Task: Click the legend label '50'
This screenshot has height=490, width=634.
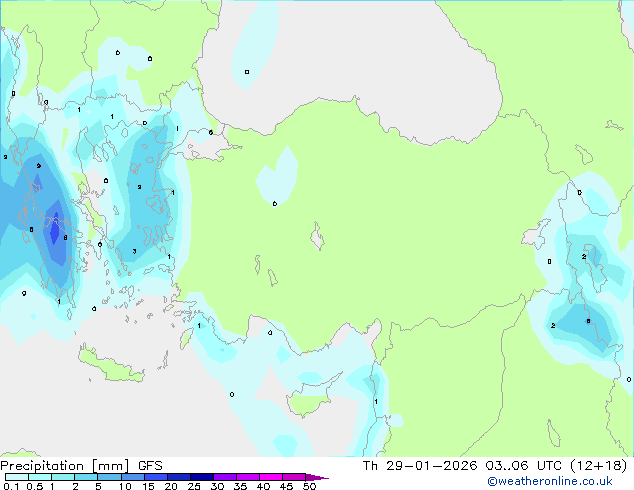Action: 309,486
